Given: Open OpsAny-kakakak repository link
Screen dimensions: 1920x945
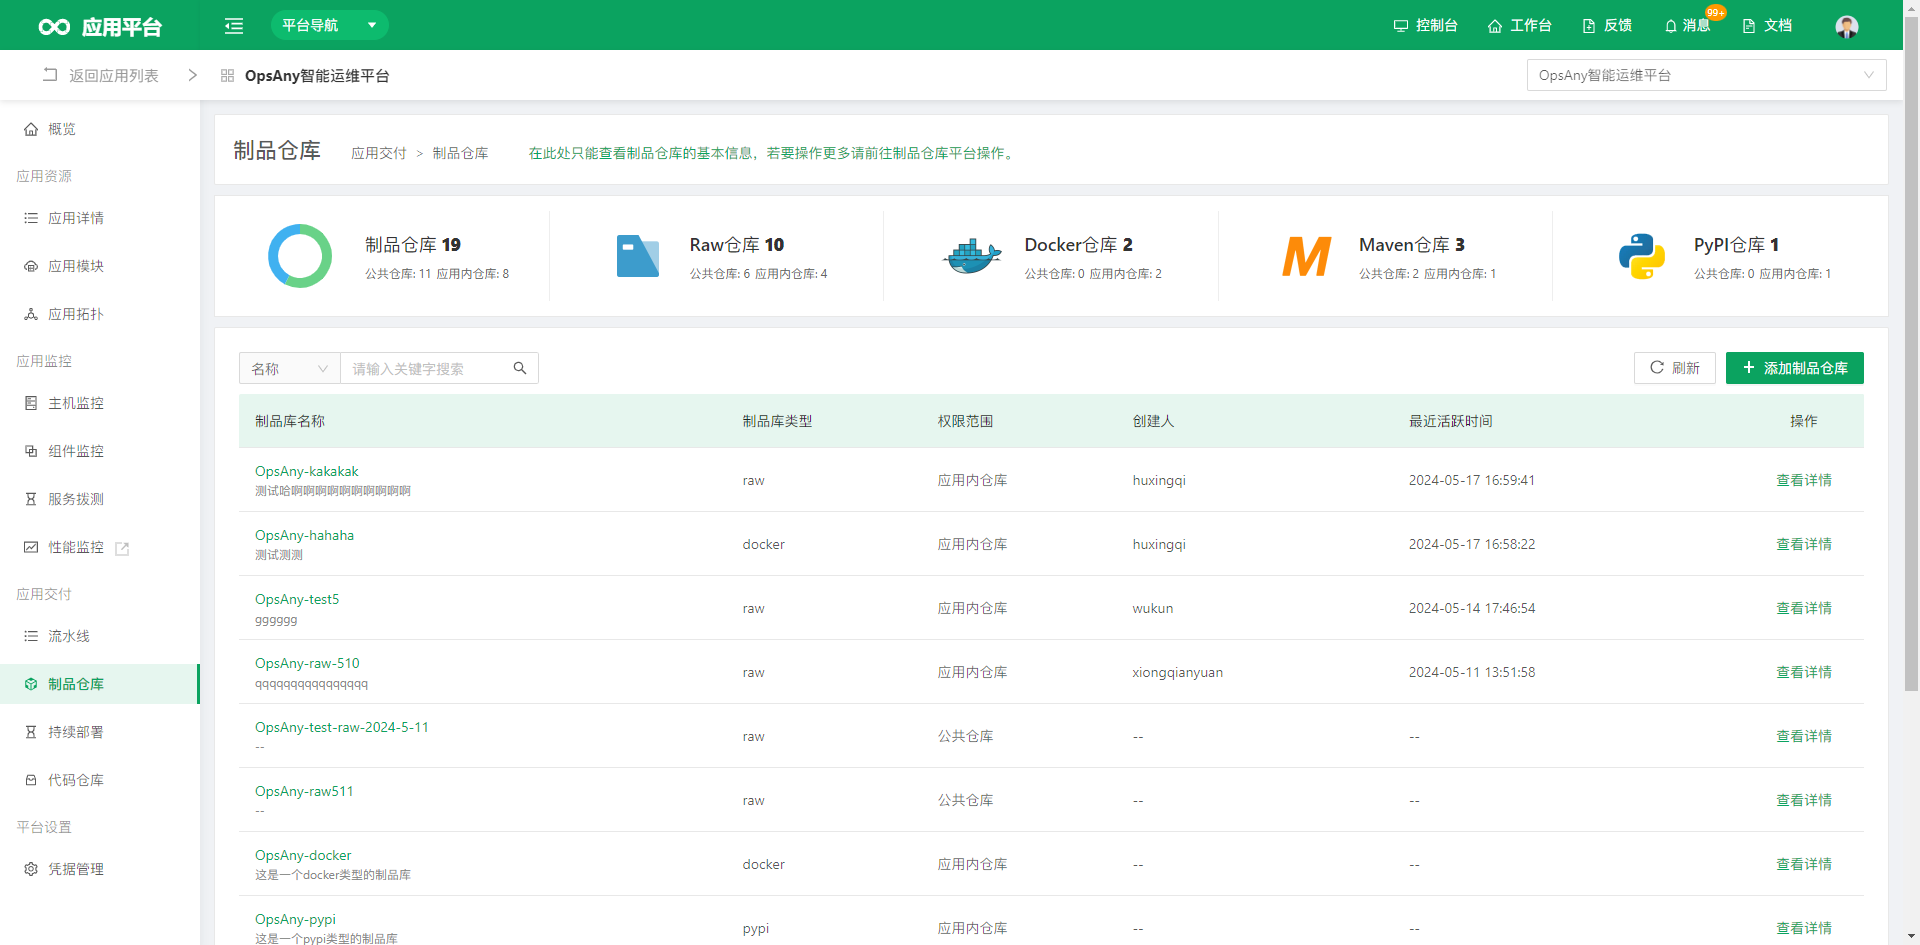Looking at the screenshot, I should pos(307,471).
